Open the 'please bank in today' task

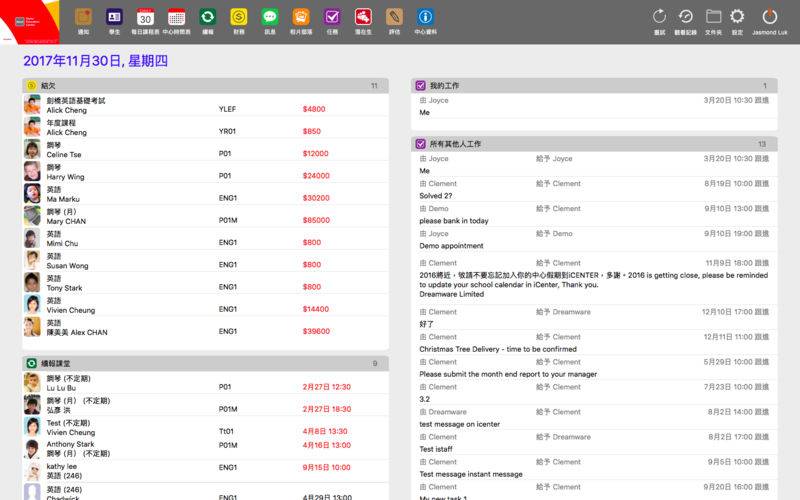click(x=454, y=221)
